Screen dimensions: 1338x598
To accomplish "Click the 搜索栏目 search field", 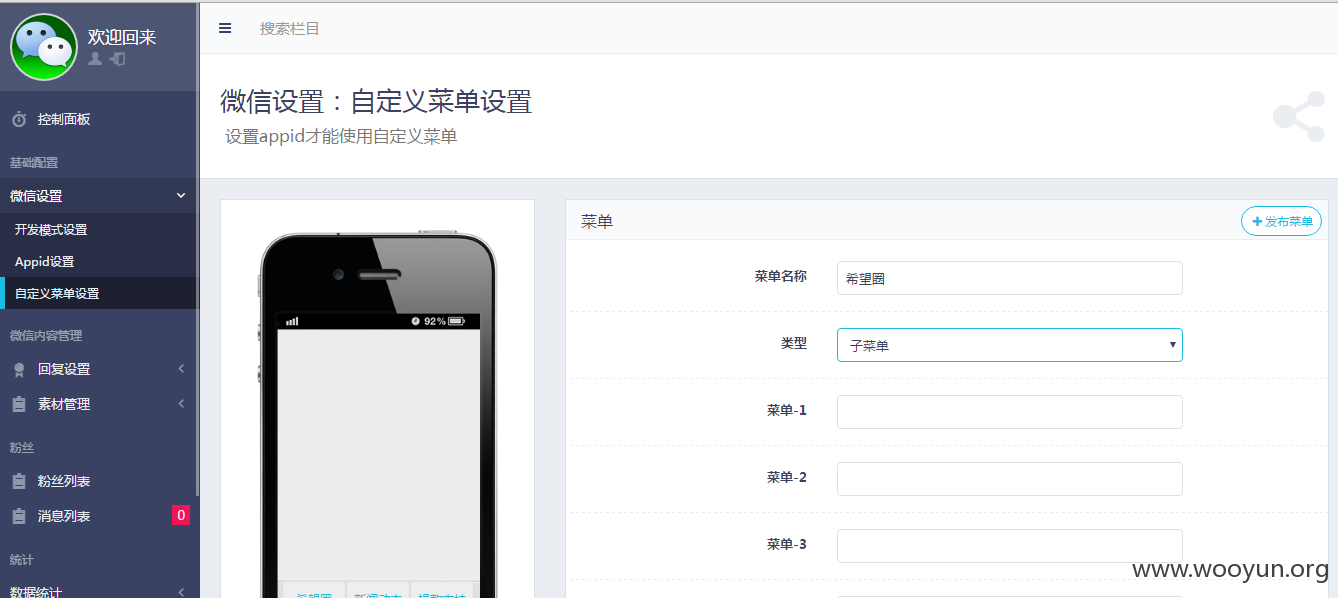I will tap(290, 28).
